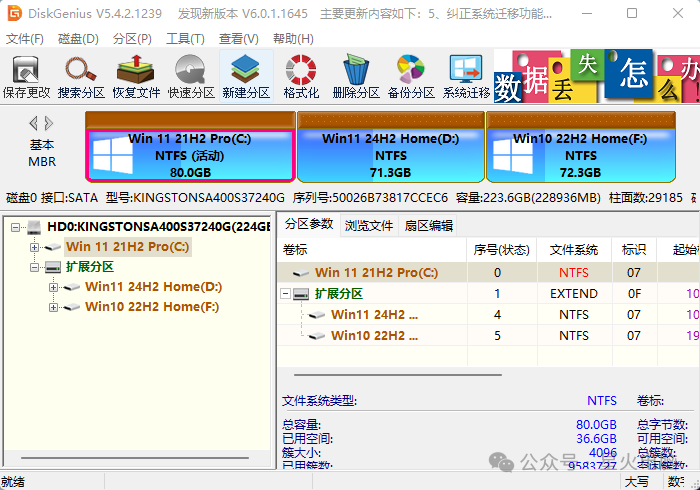This screenshot has height=490, width=700.
Task: Click the Save Changes (保存更改) toolbar icon
Action: [26, 76]
